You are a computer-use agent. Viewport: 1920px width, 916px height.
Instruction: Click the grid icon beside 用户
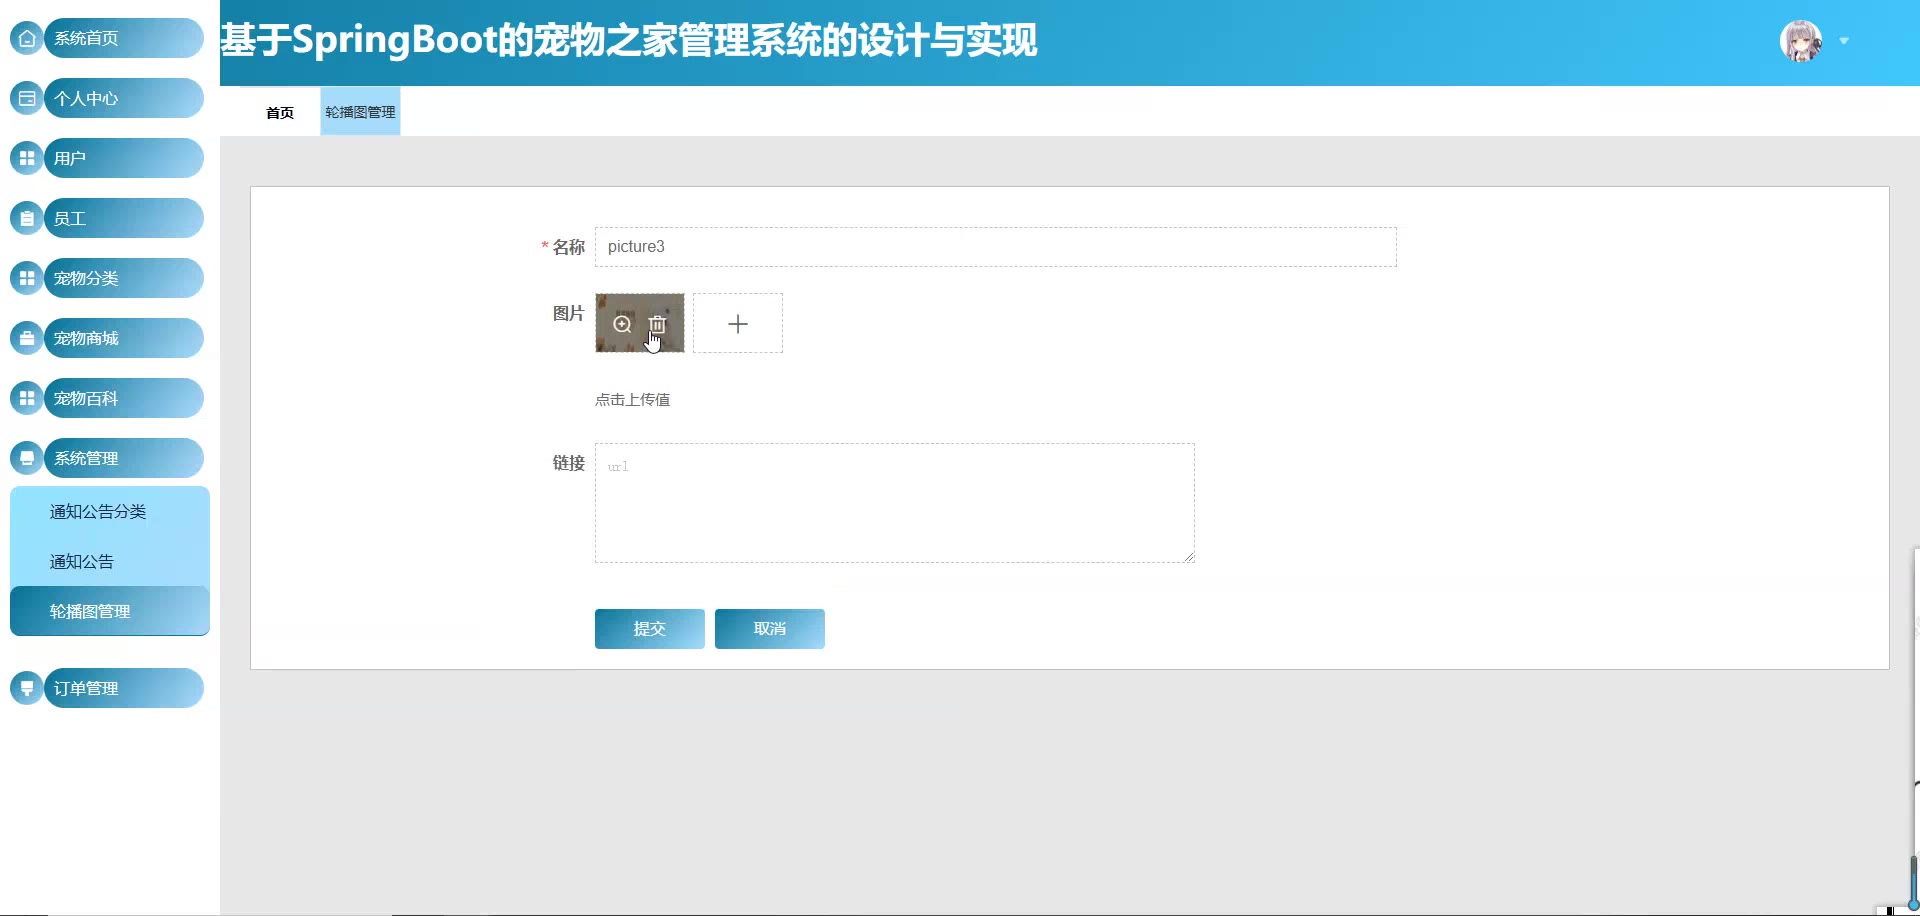[27, 159]
